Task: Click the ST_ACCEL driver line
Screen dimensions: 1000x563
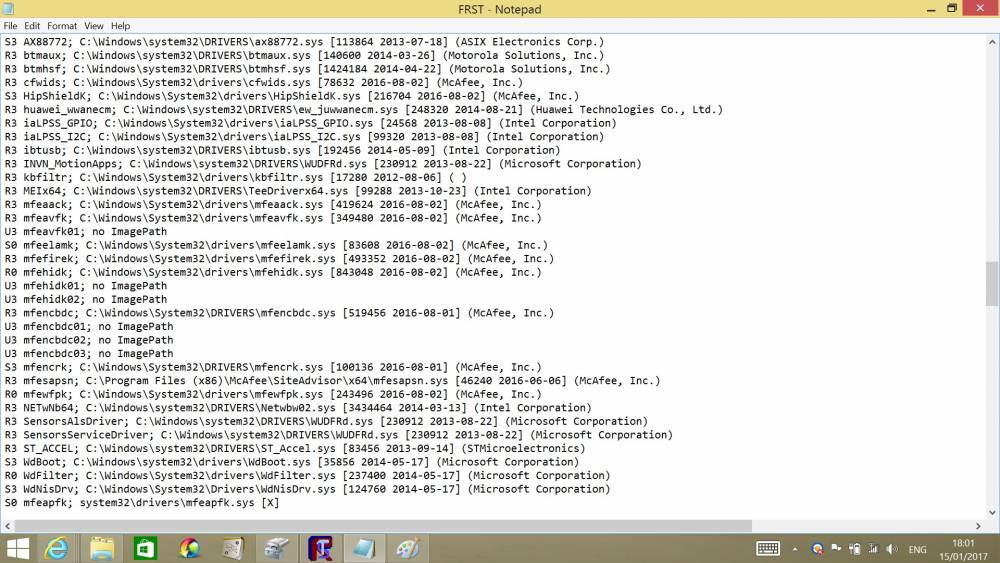Action: point(295,449)
